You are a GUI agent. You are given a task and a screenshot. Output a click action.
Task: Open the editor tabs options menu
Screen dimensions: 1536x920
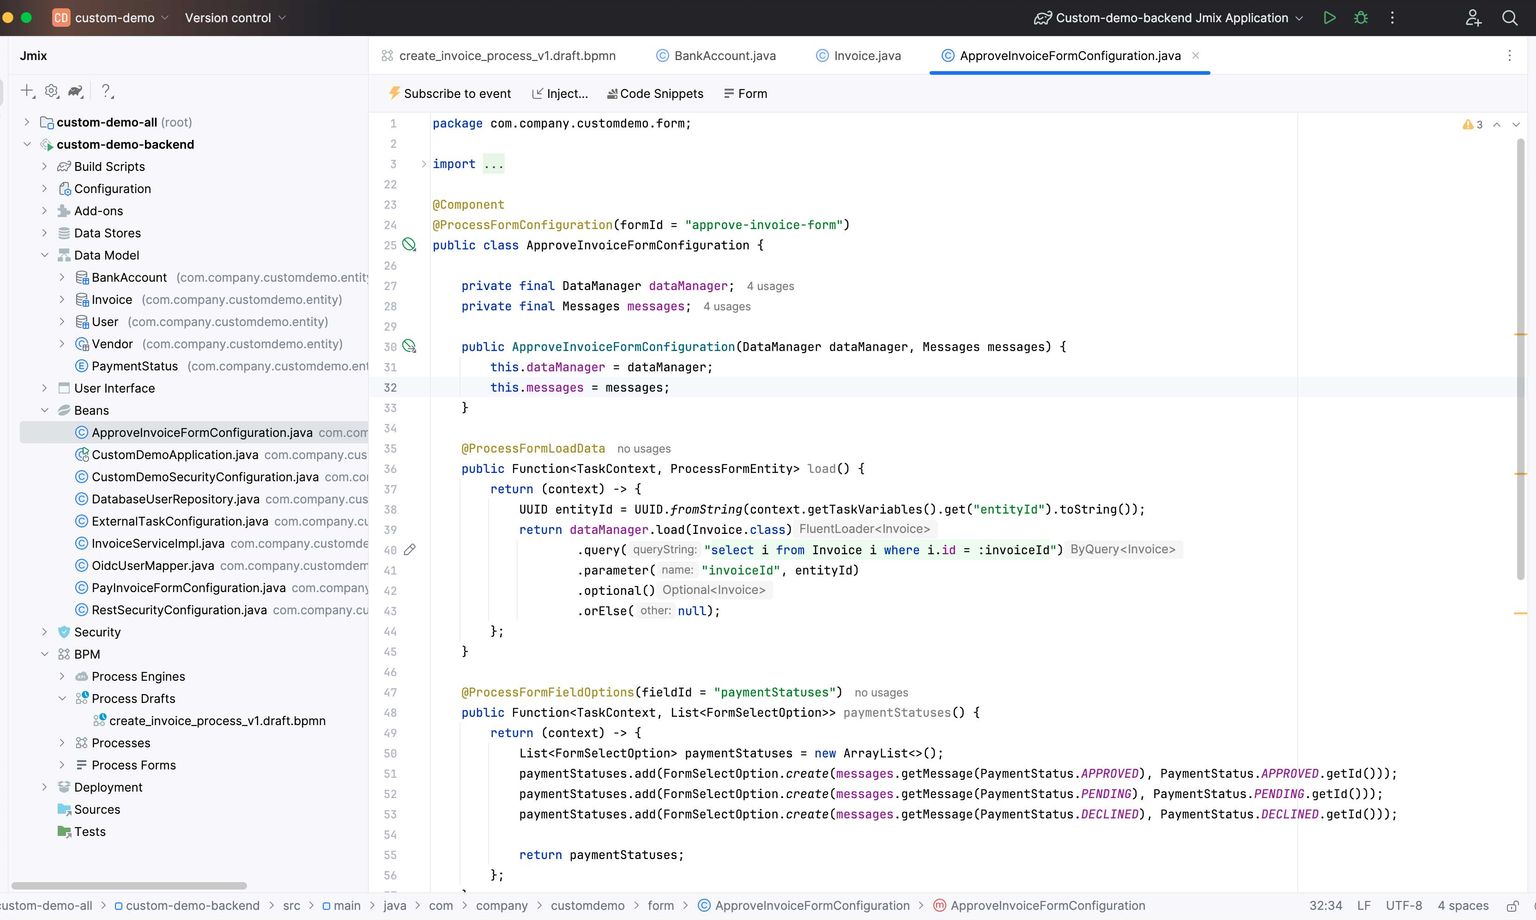click(x=1509, y=56)
